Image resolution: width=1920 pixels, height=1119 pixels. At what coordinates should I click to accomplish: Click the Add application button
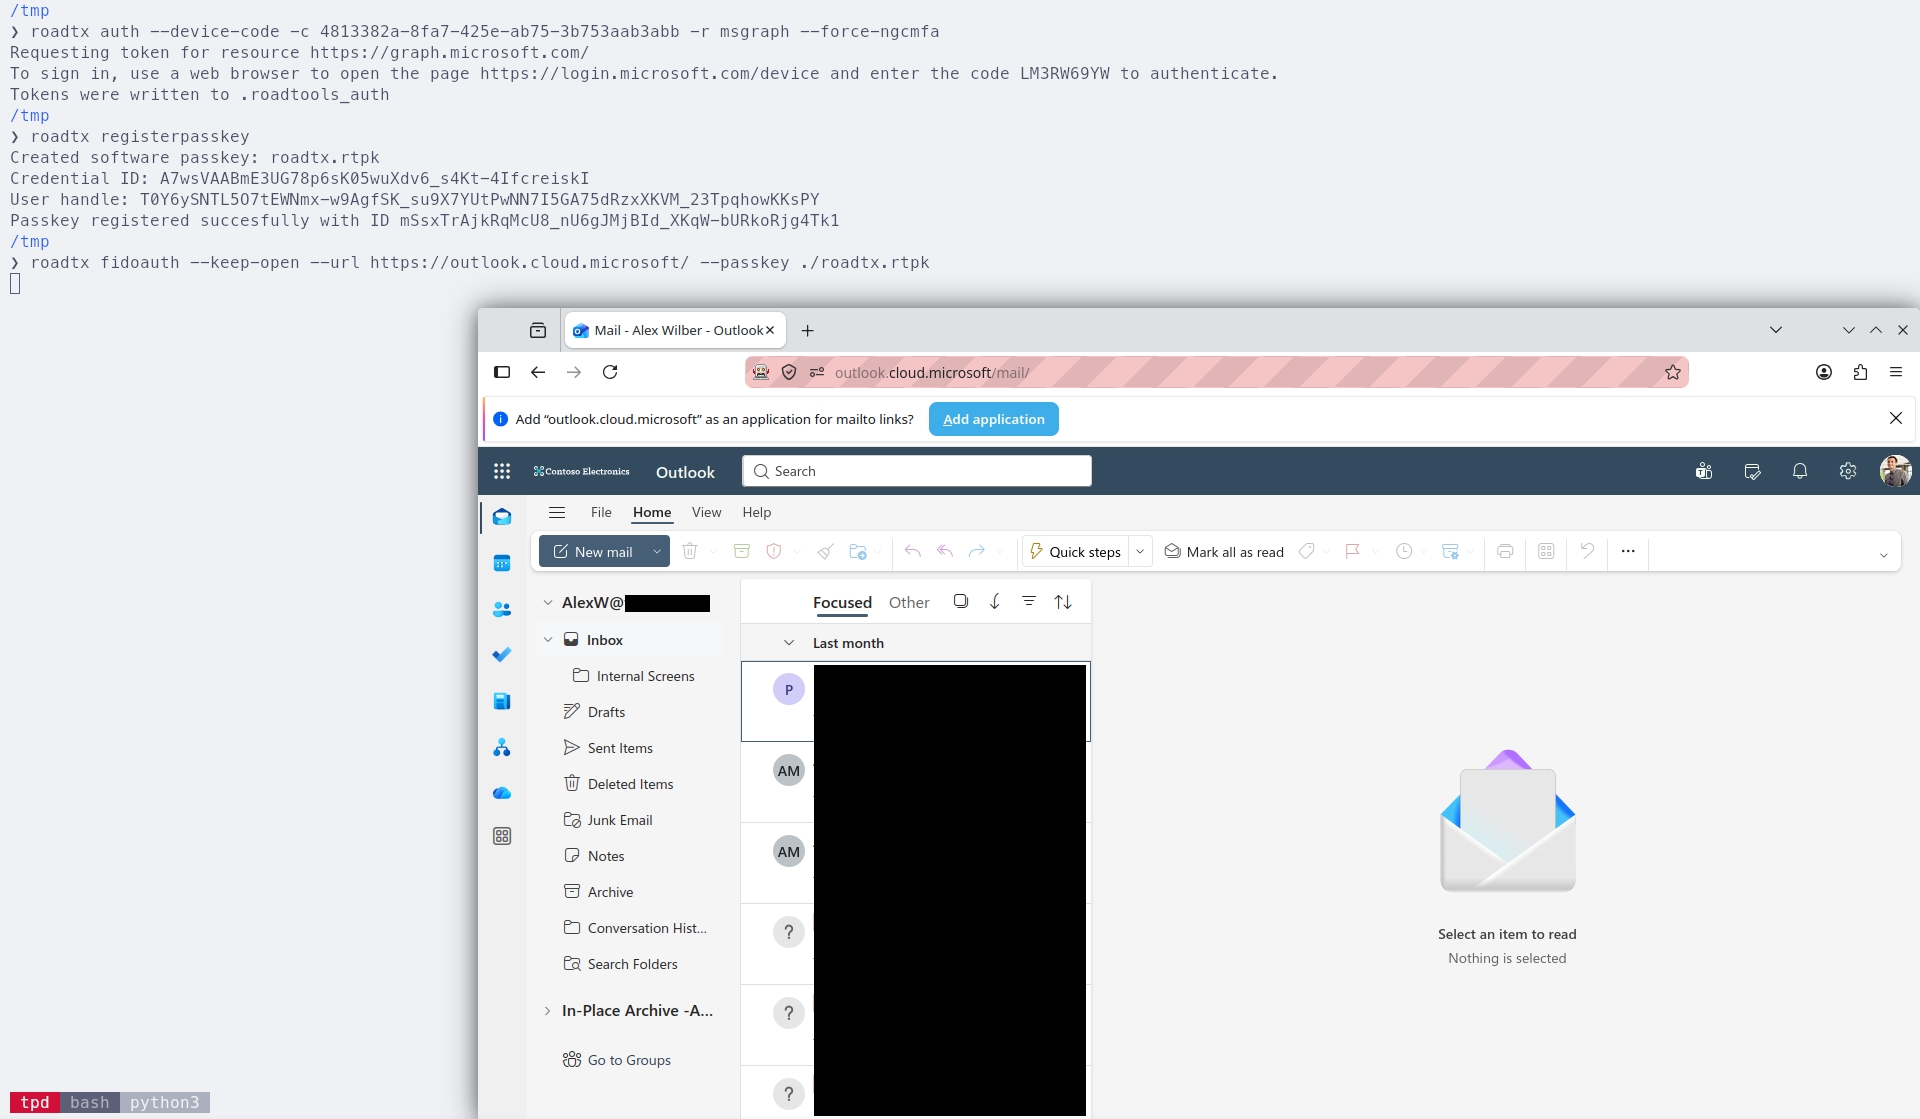tap(994, 419)
